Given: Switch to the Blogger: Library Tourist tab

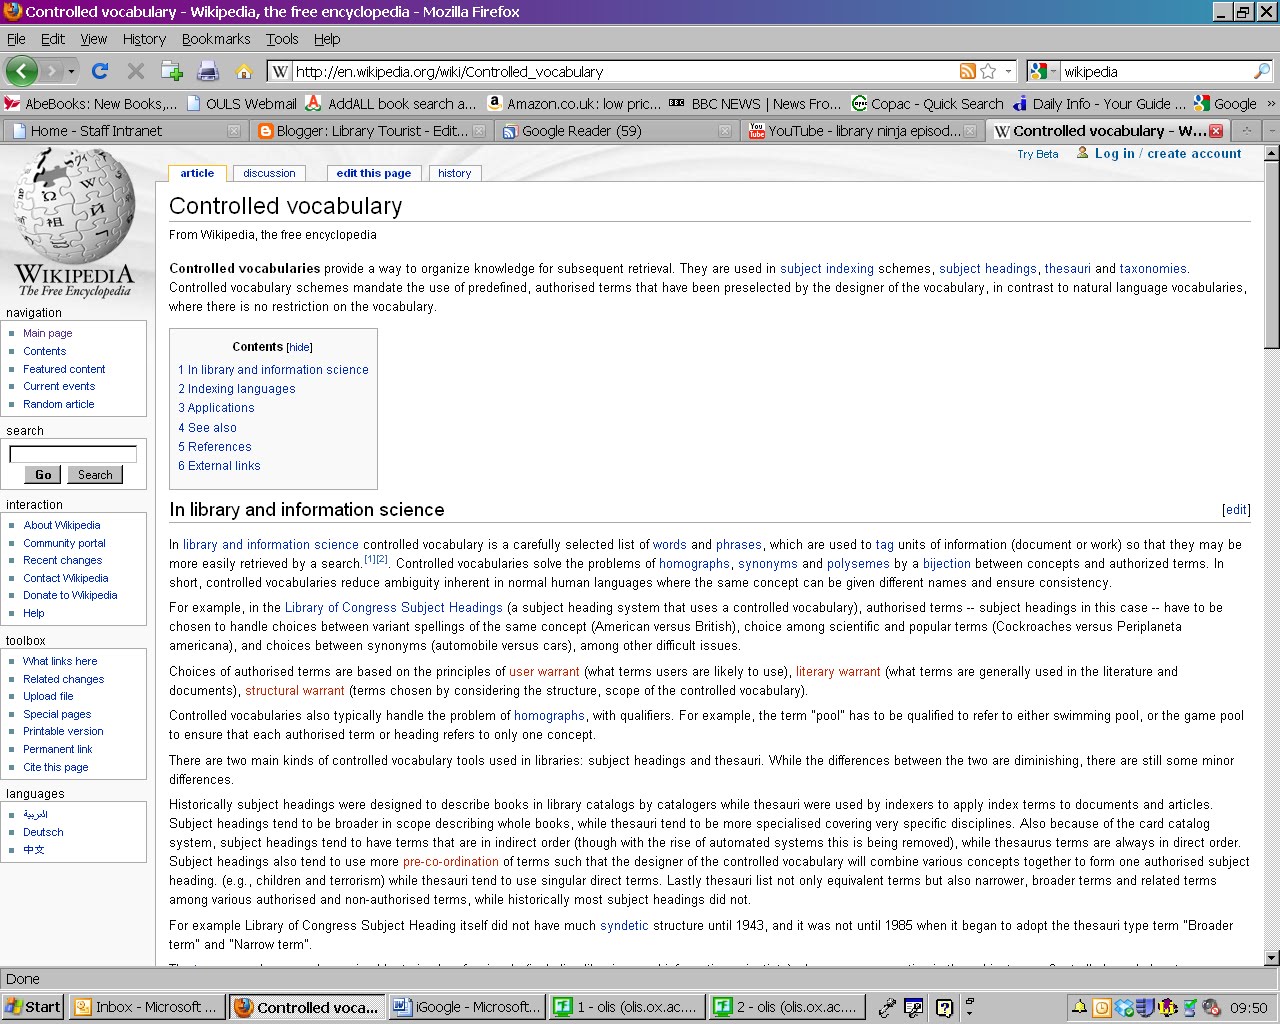Looking at the screenshot, I should tap(370, 131).
